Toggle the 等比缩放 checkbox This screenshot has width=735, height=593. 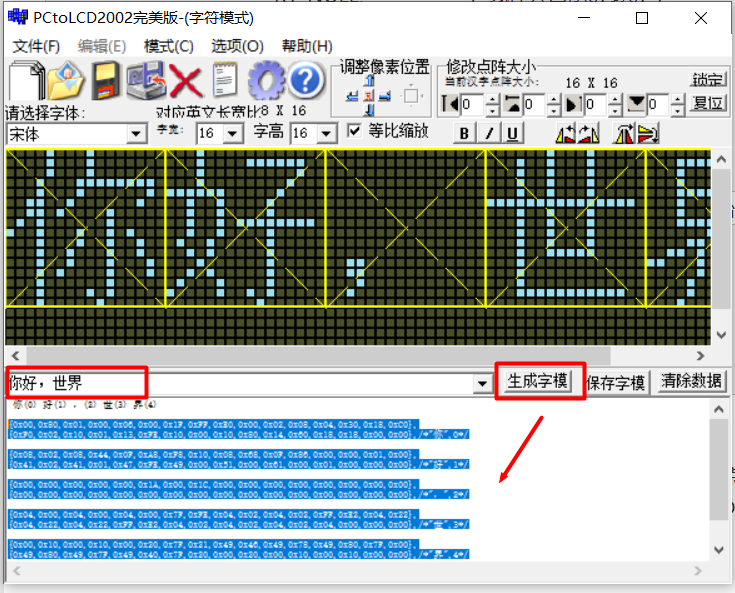tap(354, 131)
